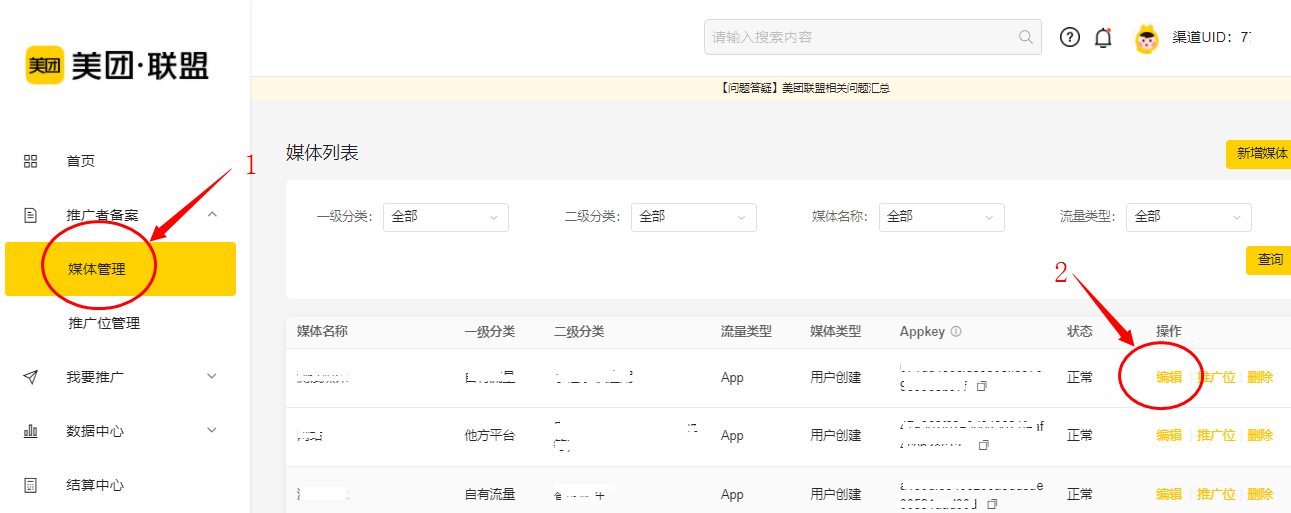
Task: Click the 媒体列表 heading
Action: tap(322, 153)
